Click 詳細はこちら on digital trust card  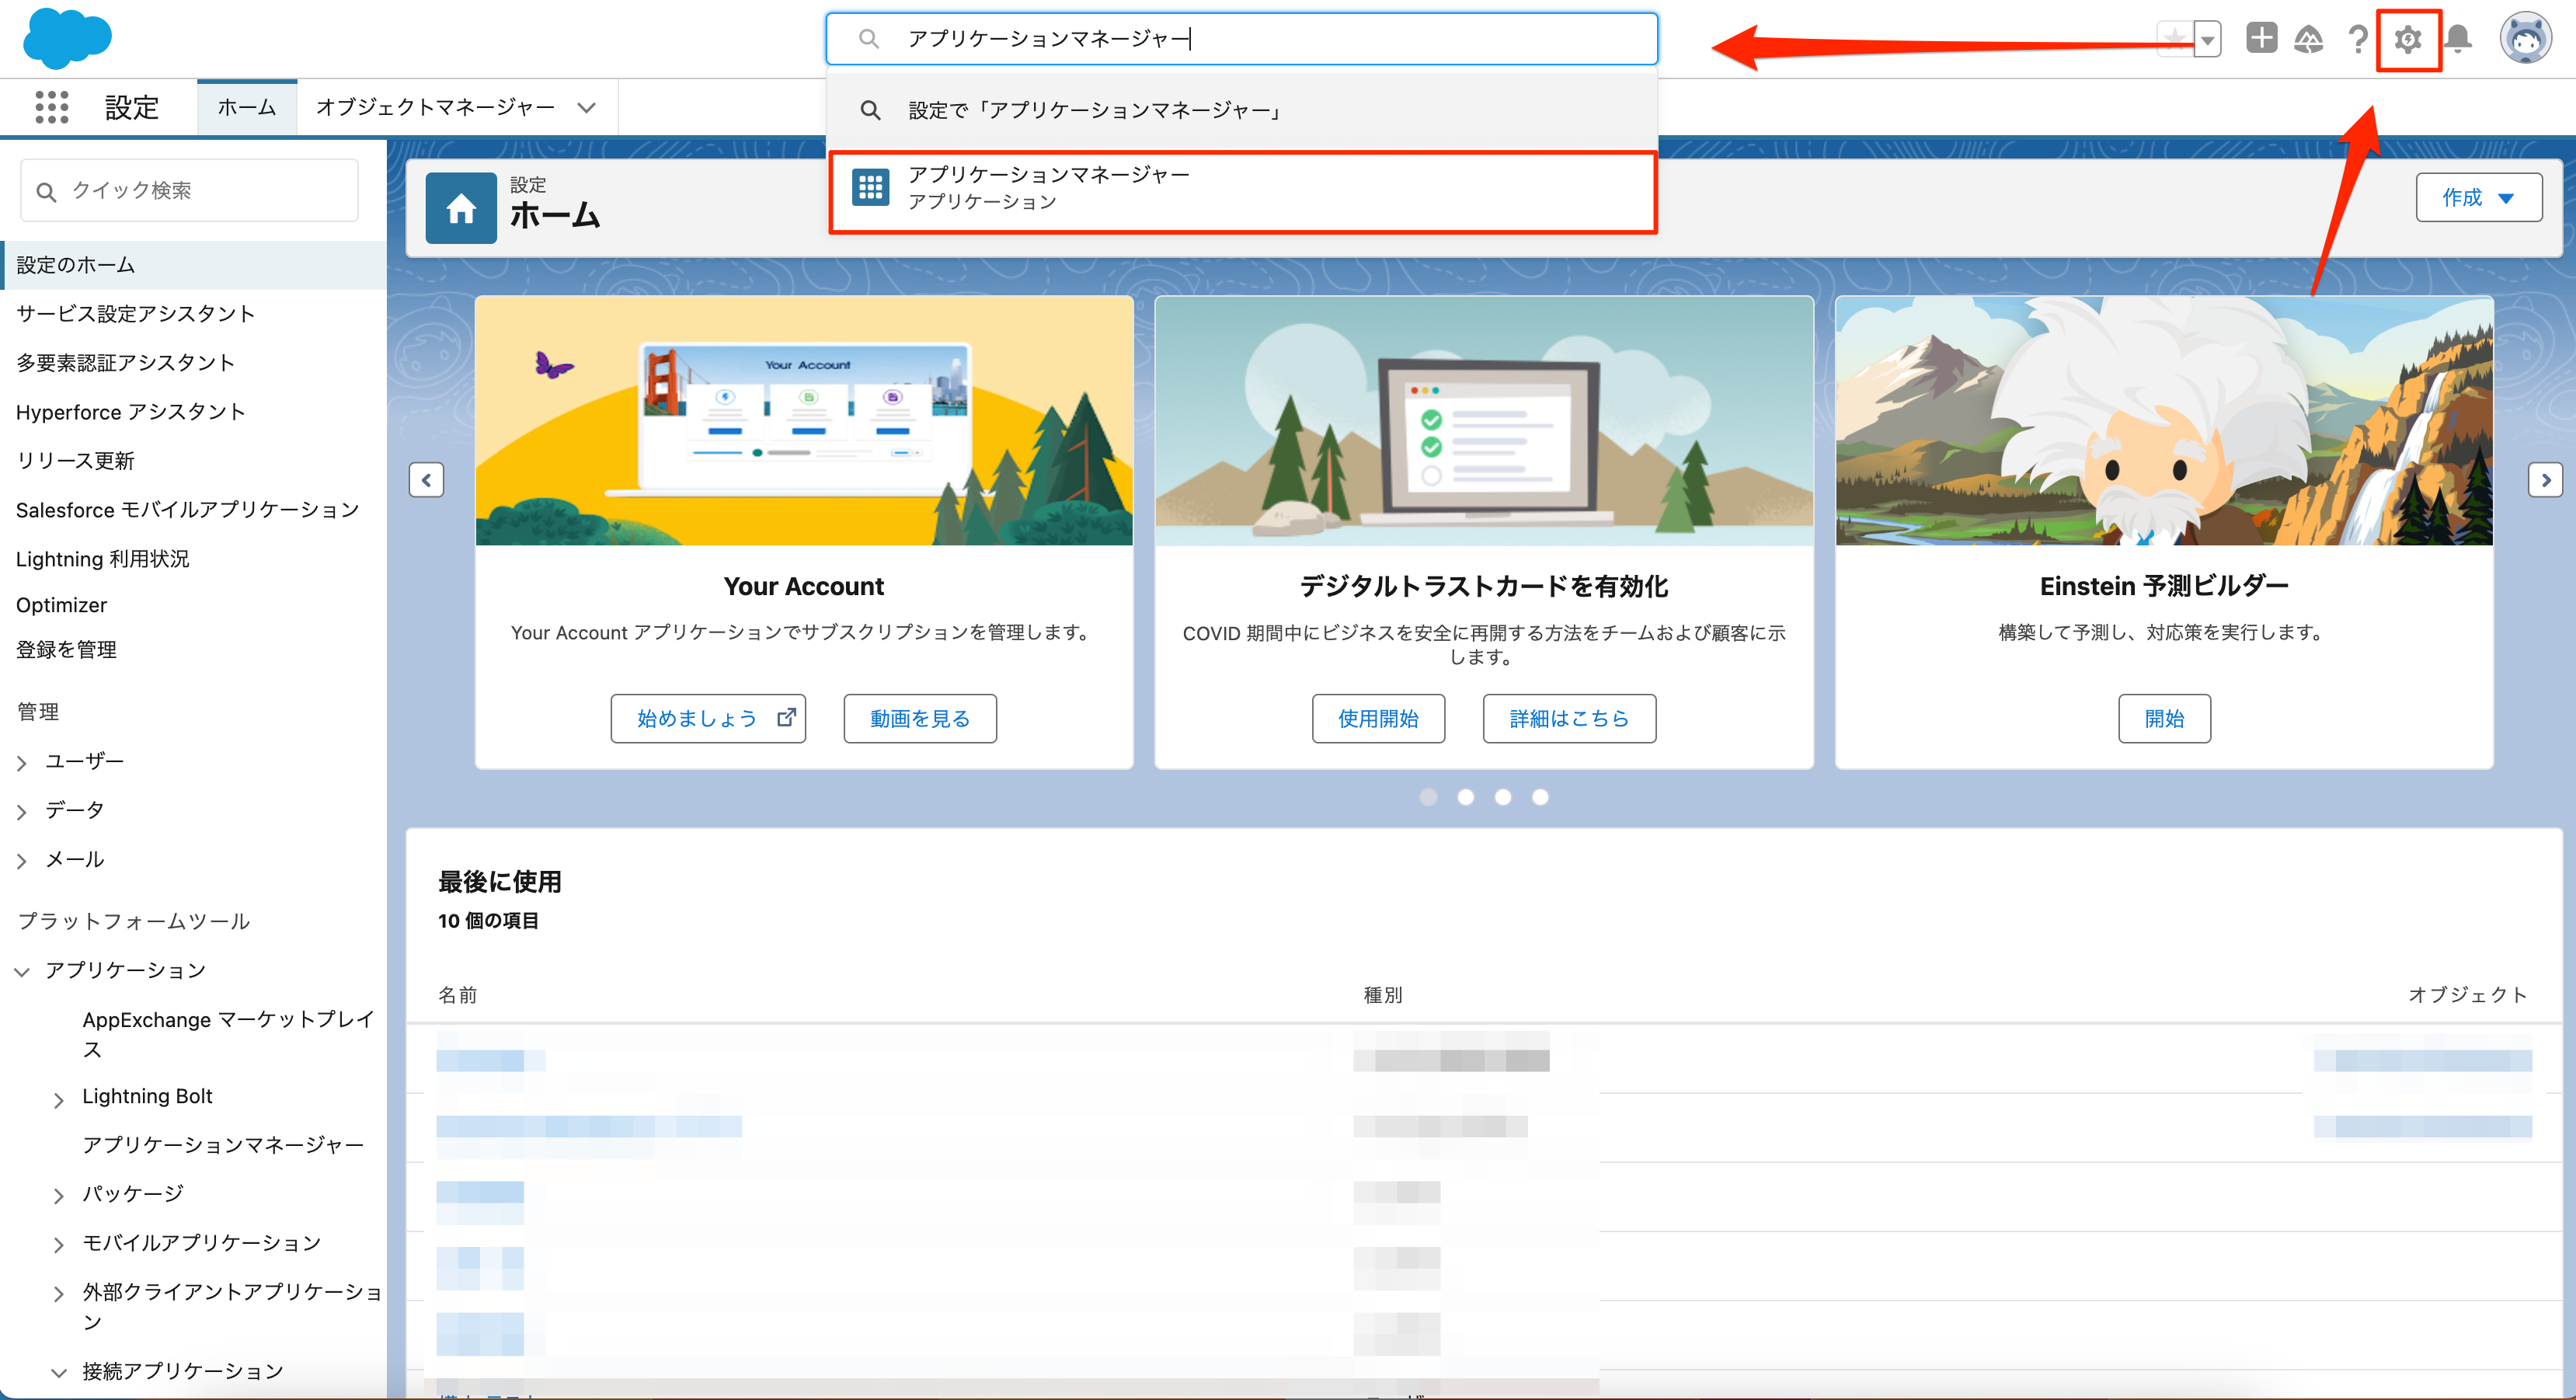point(1569,718)
